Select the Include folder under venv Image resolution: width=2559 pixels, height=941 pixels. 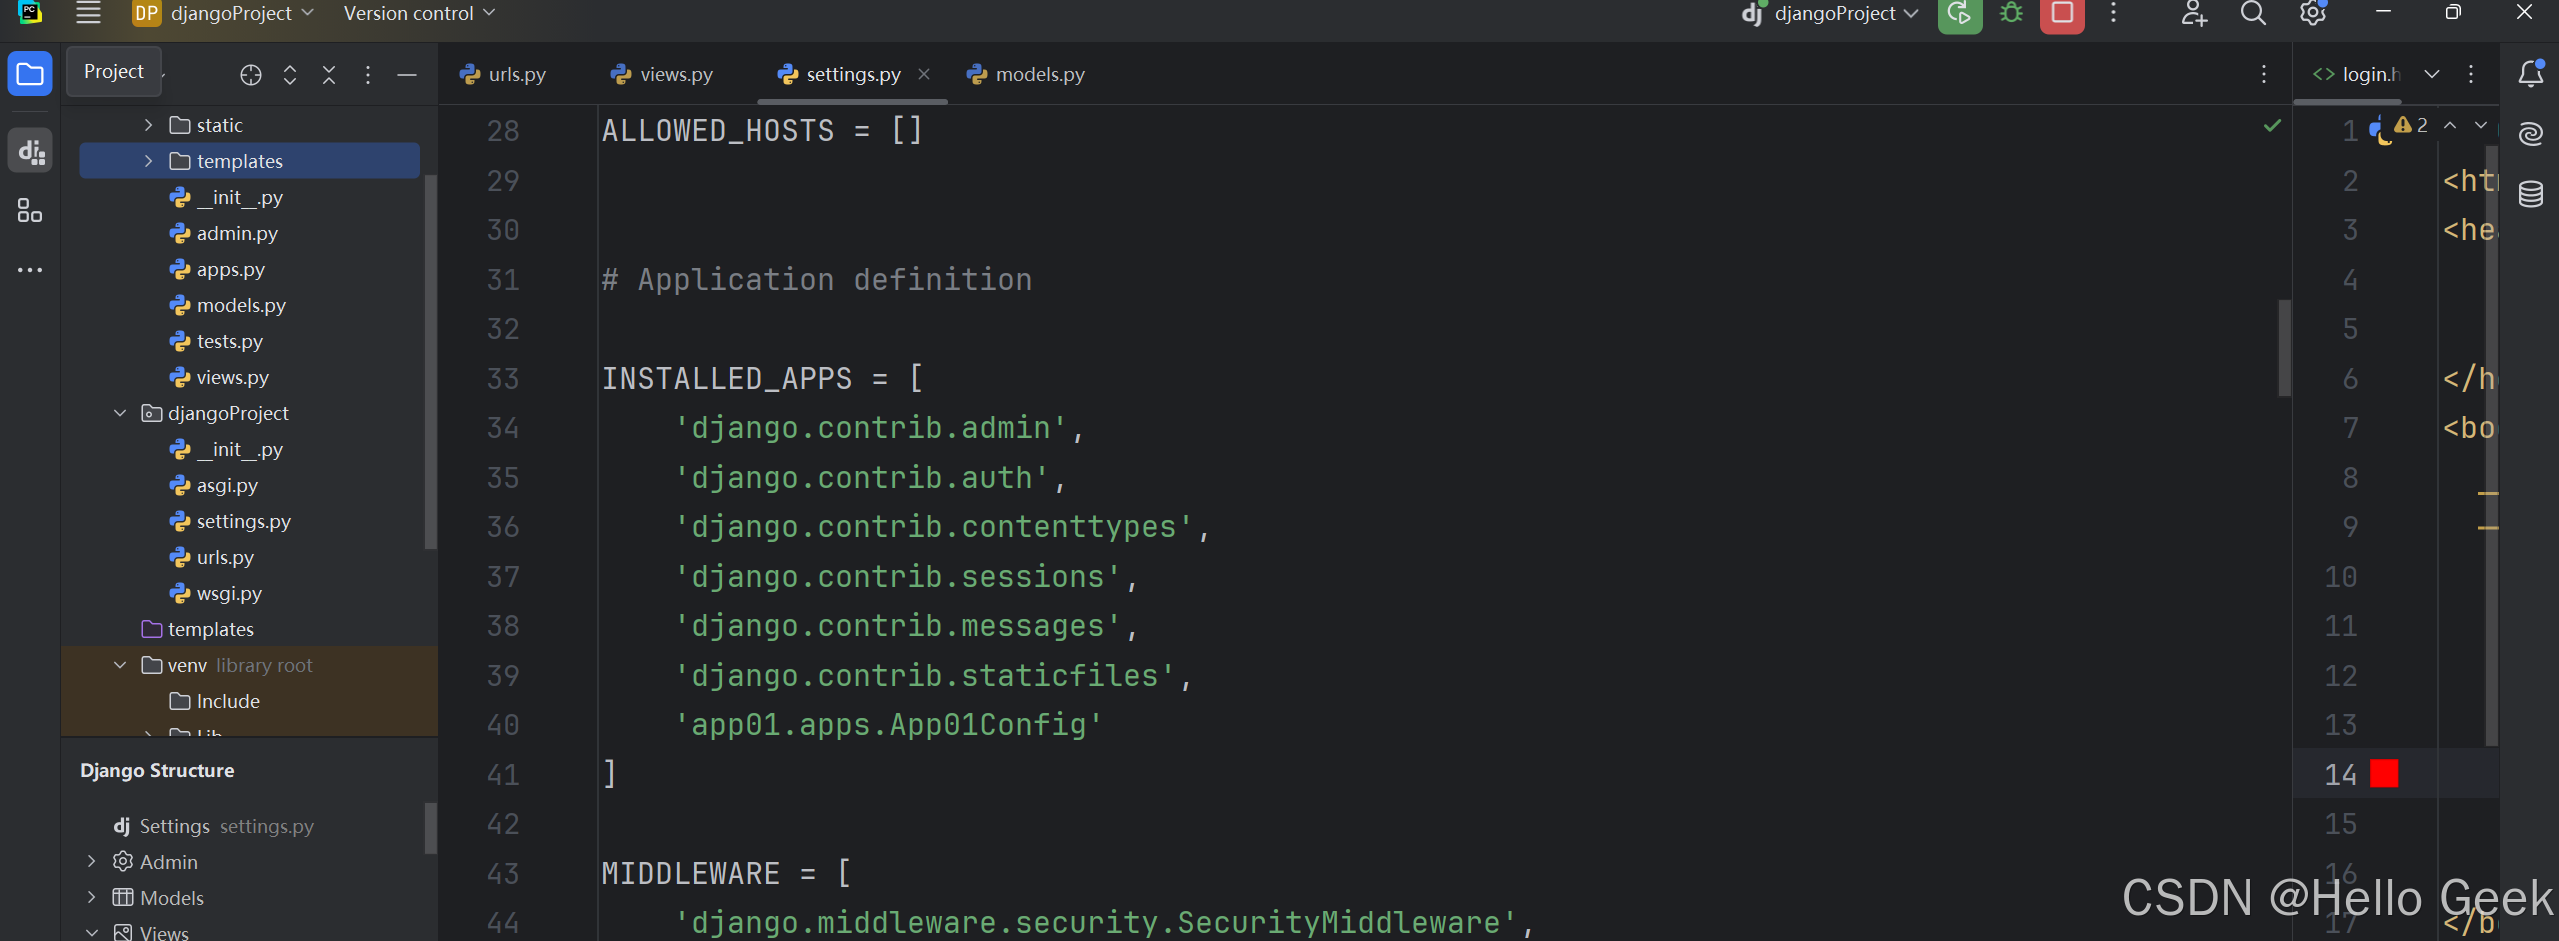pos(228,701)
